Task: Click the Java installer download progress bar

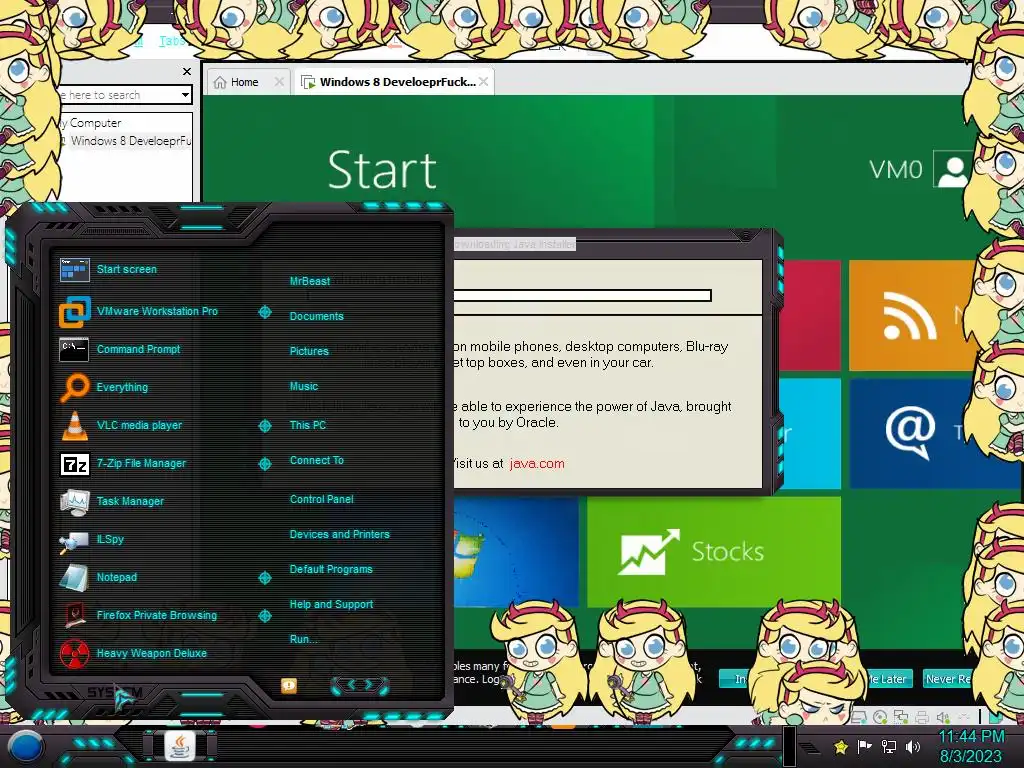Action: (582, 296)
